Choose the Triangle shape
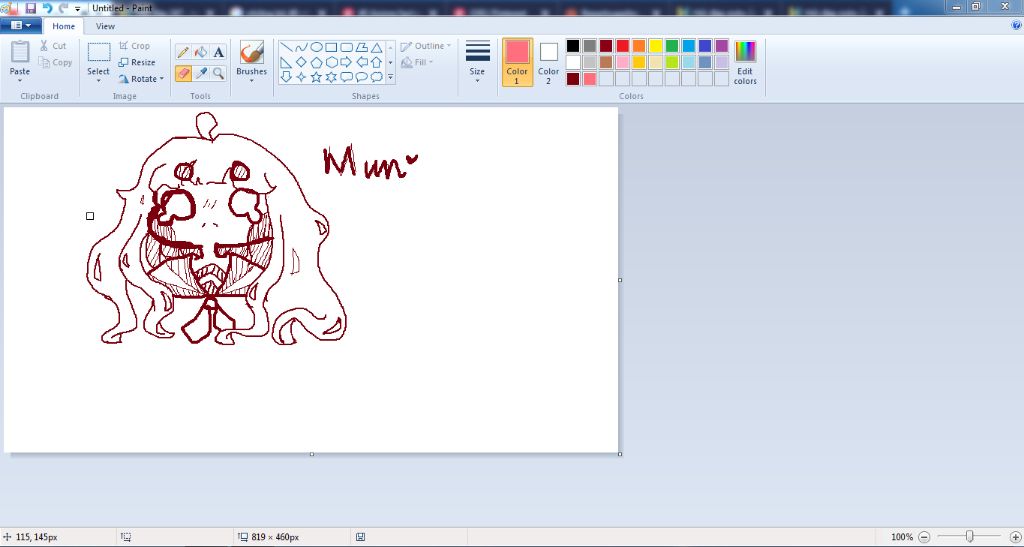The image size is (1024, 547). point(376,48)
